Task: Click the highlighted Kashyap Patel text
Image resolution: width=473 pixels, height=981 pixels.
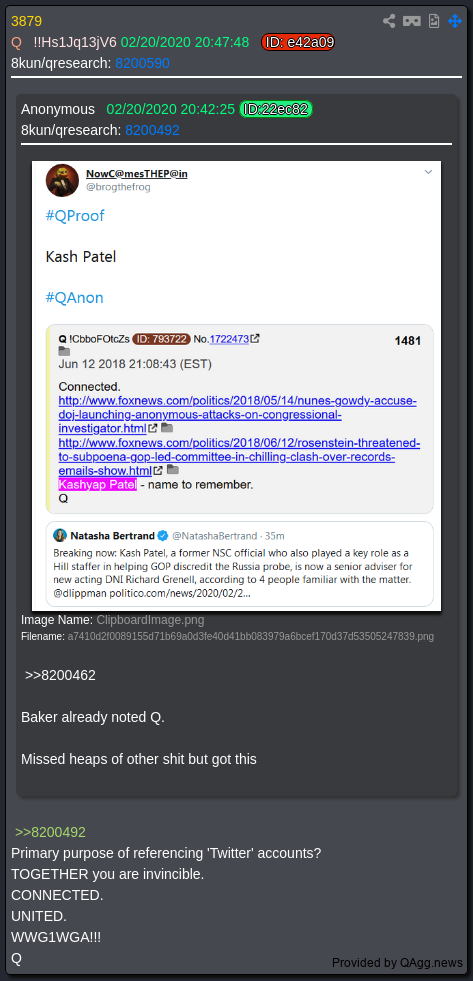Action: [98, 484]
